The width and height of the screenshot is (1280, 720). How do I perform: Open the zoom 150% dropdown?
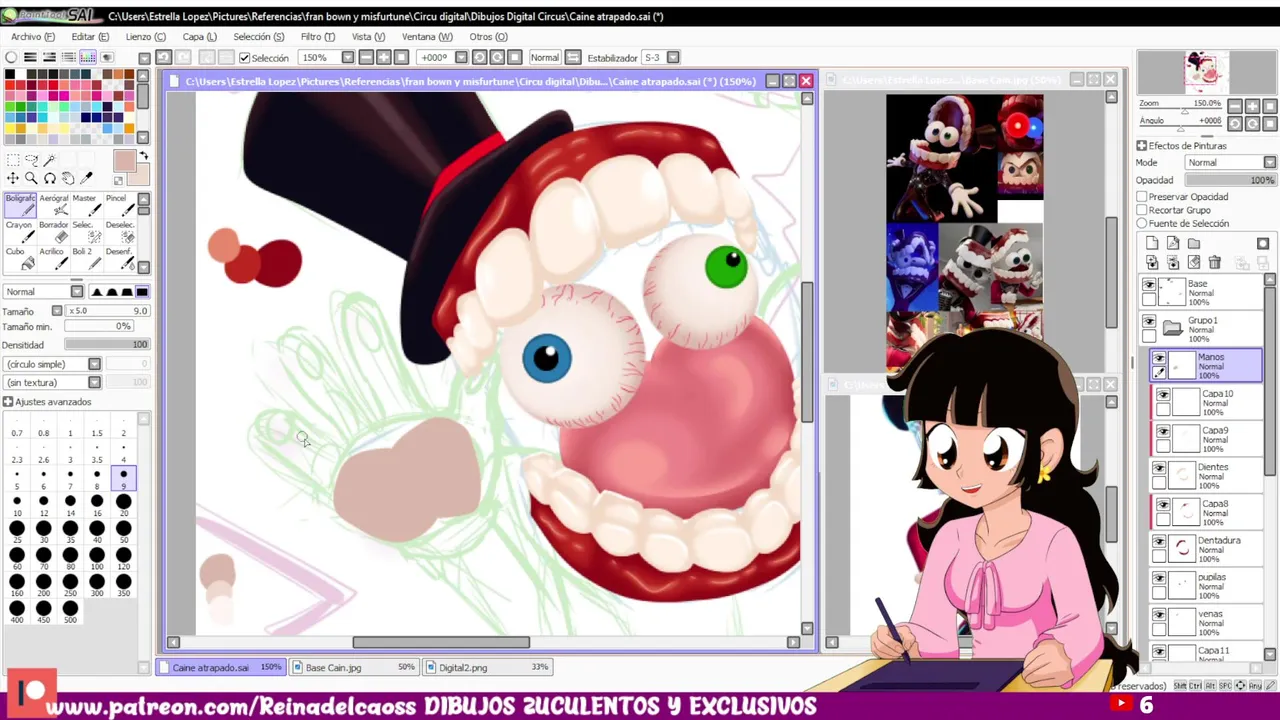(348, 57)
